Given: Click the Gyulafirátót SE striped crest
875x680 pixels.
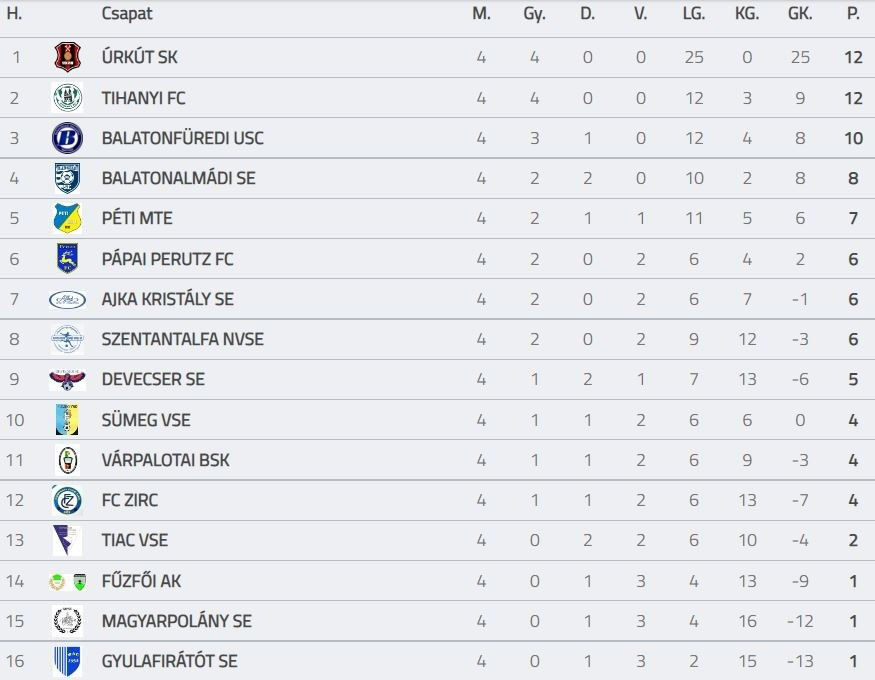Looking at the screenshot, I should click(67, 661).
